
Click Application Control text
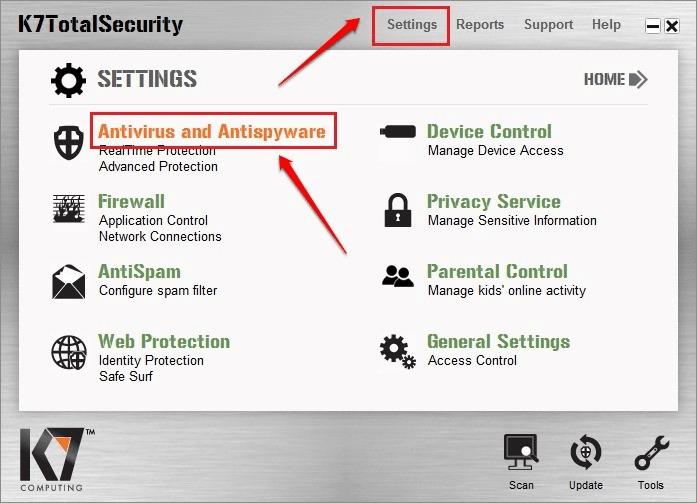point(153,220)
